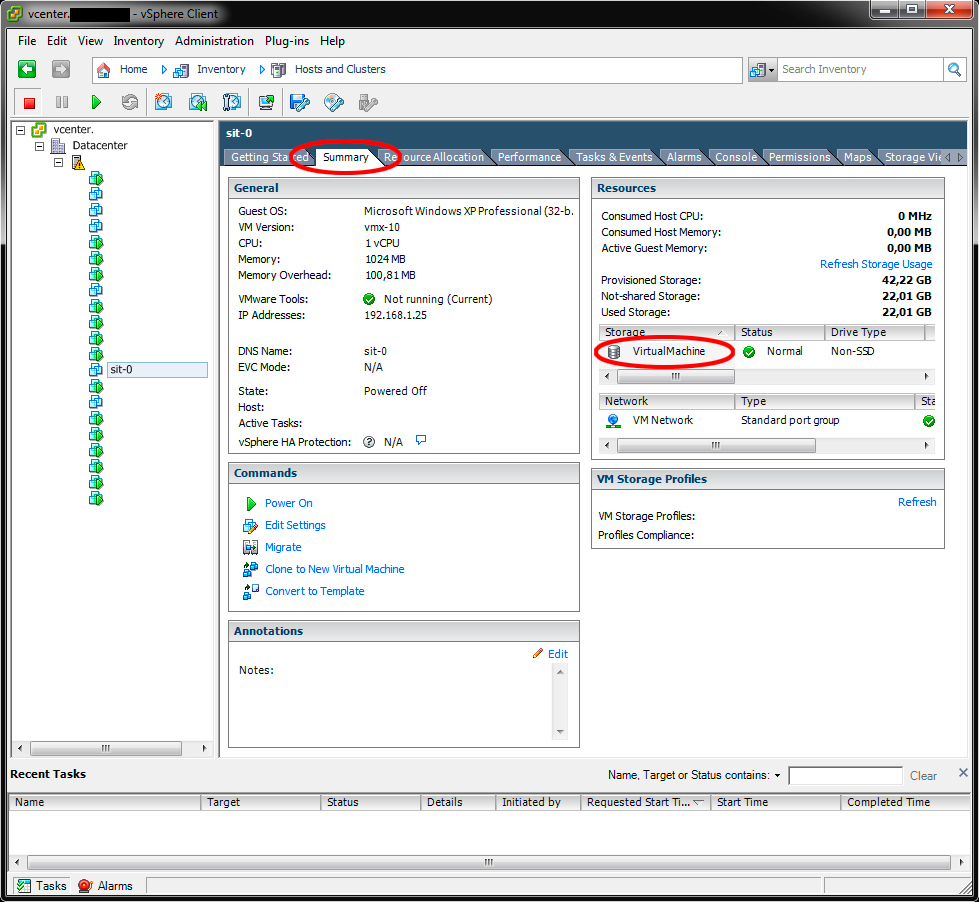Click Convert to Template link
Screen dimensions: 979x902
click(315, 591)
